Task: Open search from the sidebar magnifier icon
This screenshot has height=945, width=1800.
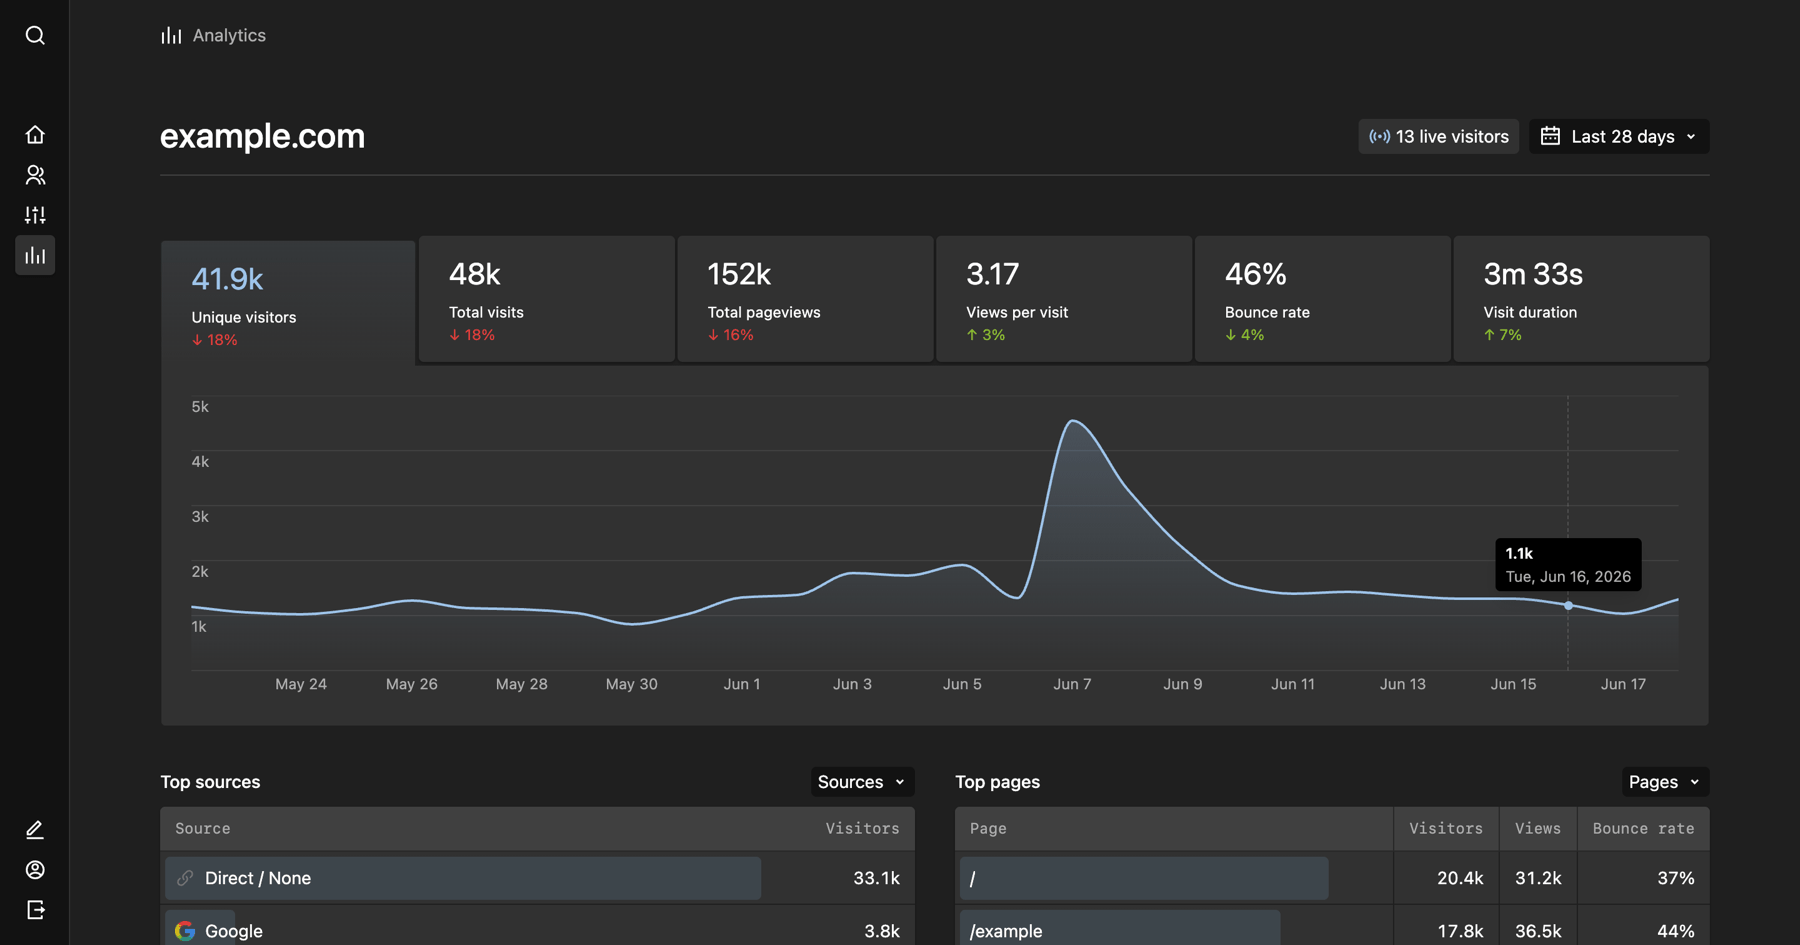Action: click(x=35, y=35)
